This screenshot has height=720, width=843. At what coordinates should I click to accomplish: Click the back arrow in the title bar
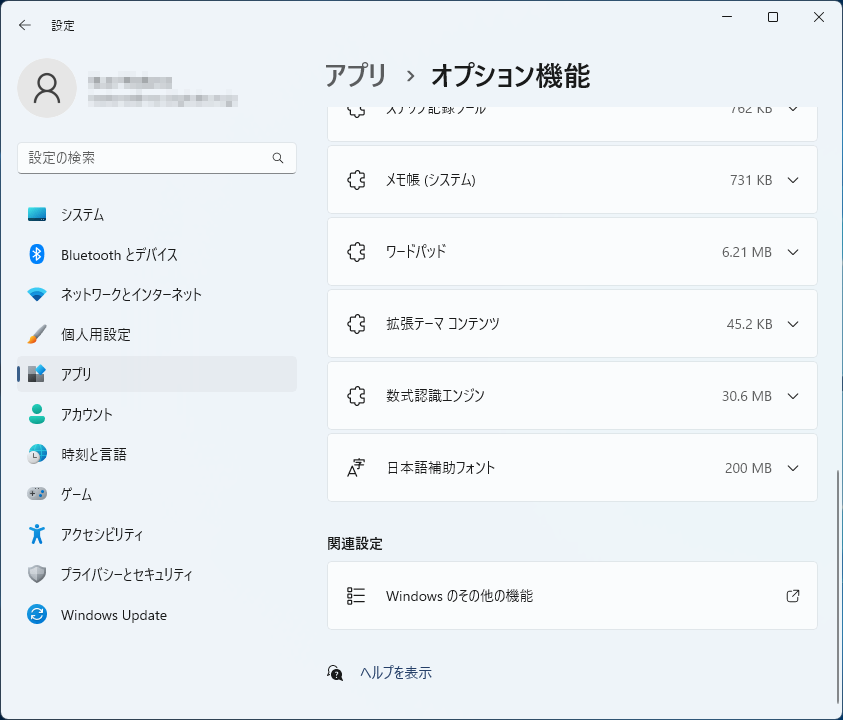click(x=25, y=25)
